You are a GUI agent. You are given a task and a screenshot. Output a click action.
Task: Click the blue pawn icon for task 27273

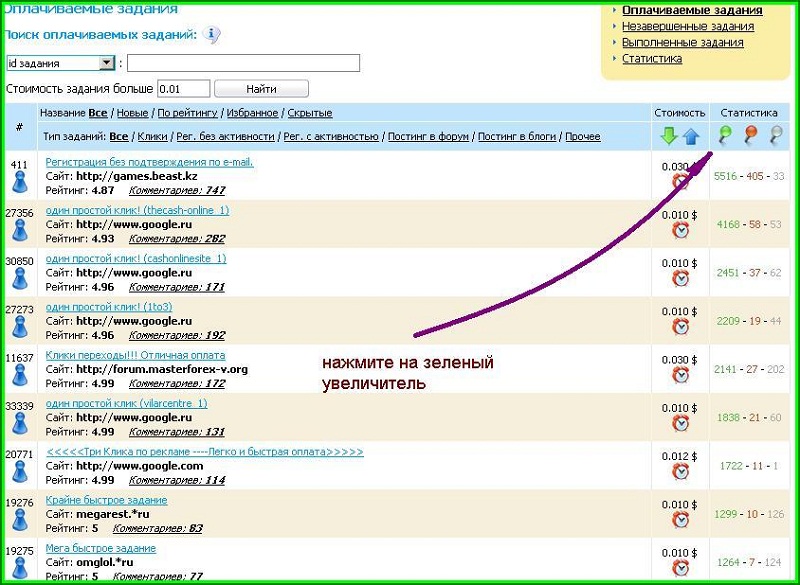click(x=19, y=327)
